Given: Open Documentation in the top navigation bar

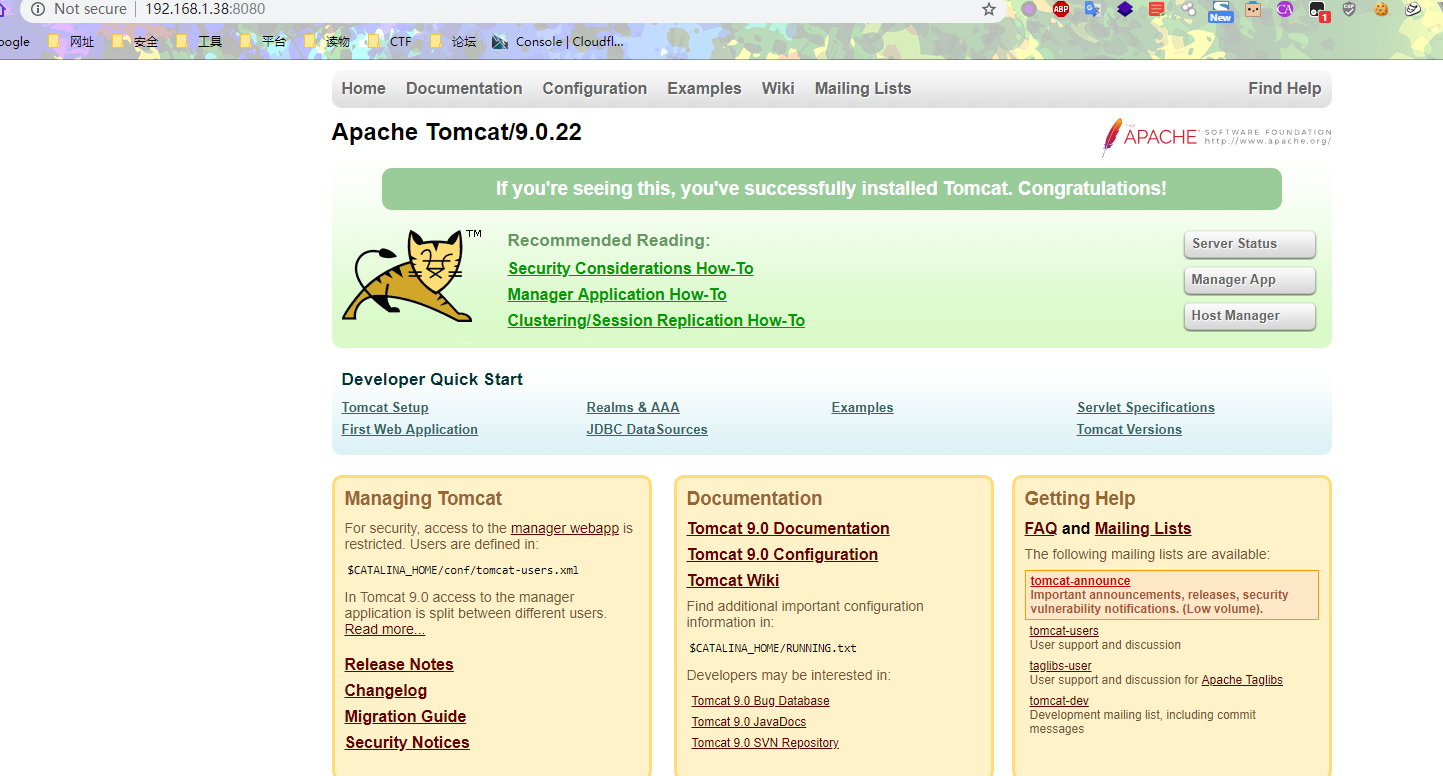Looking at the screenshot, I should [x=464, y=89].
